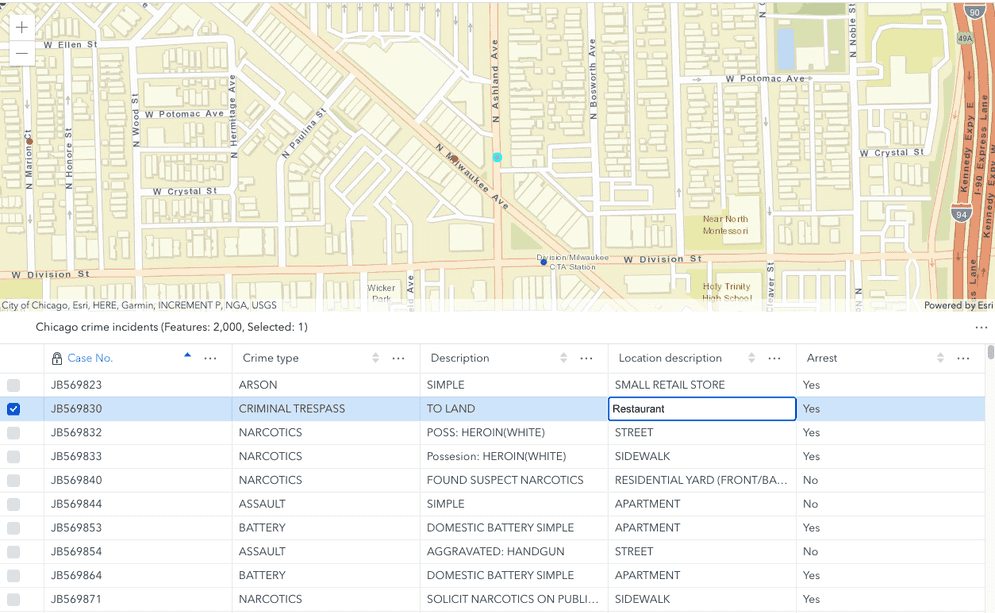Image resolution: width=995 pixels, height=613 pixels.
Task: Select the JB569823 row checkbox
Action: click(14, 385)
